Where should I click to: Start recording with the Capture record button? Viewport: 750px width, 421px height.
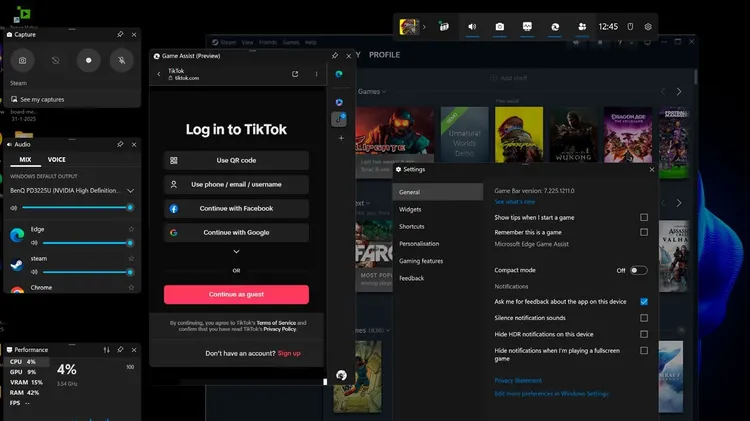[x=88, y=60]
